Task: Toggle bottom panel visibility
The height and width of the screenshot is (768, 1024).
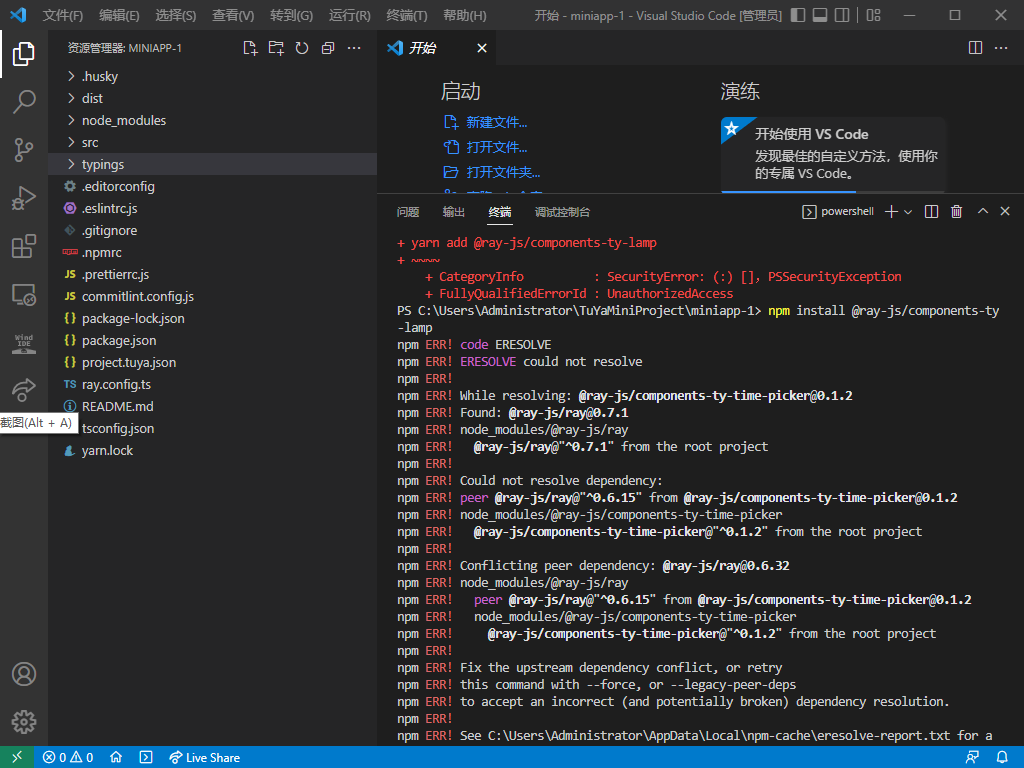Action: 820,15
